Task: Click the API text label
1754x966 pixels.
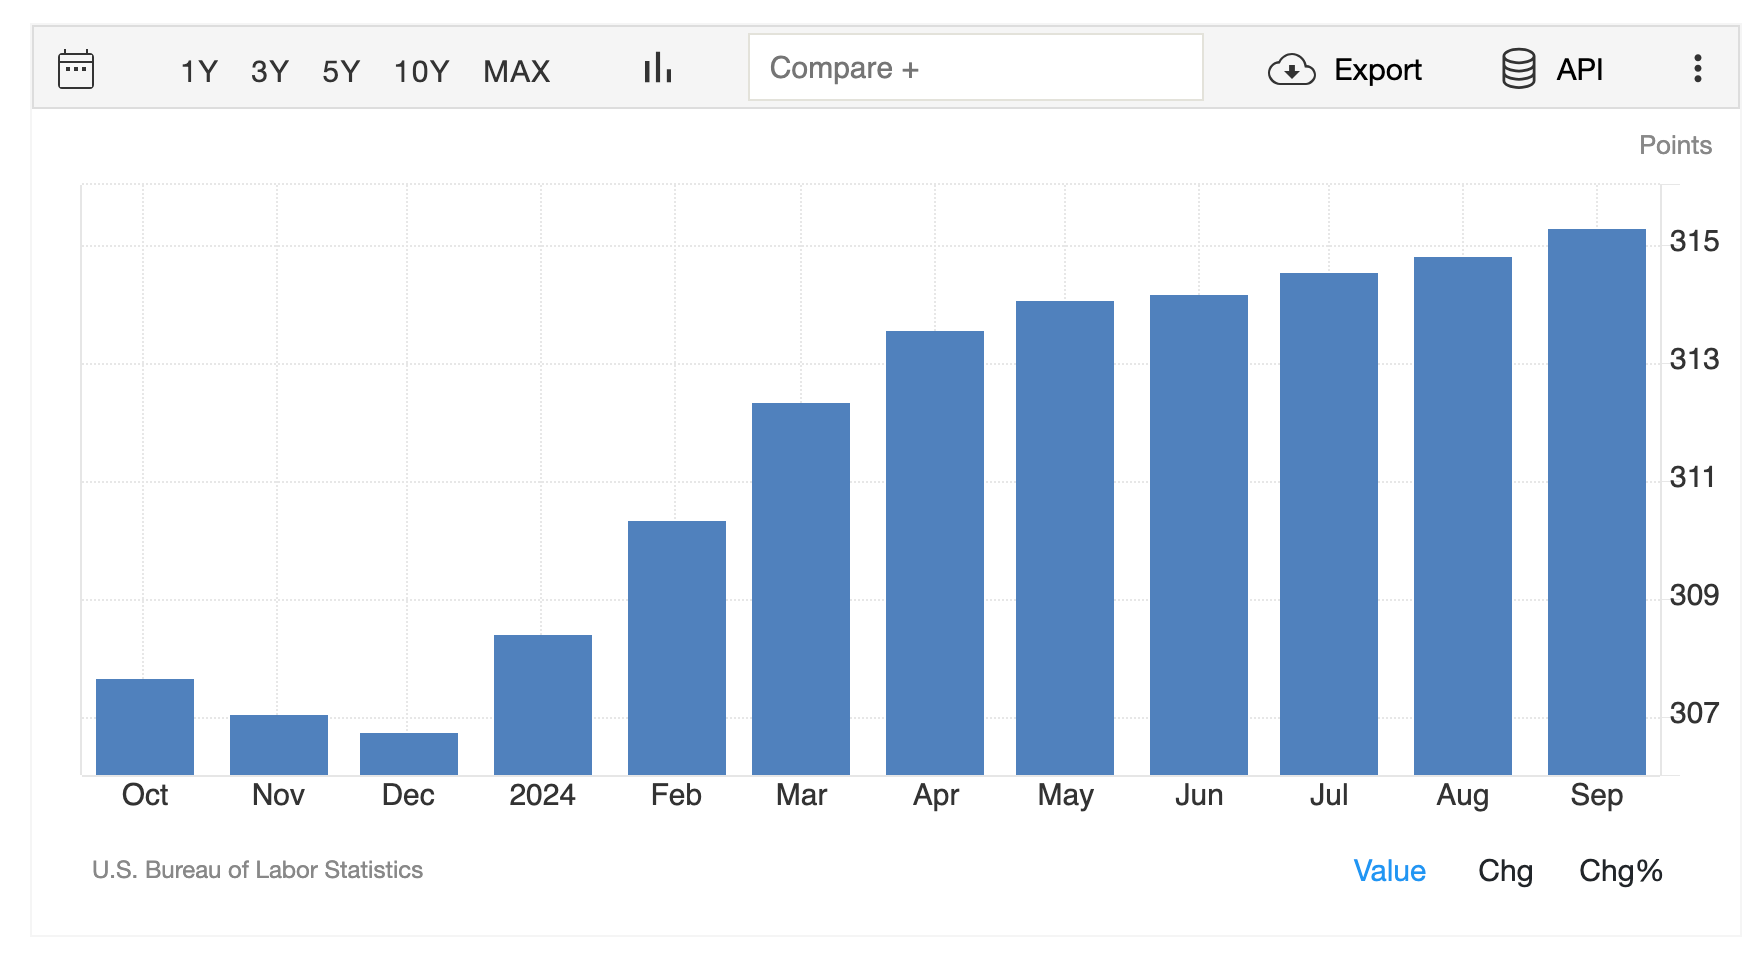Action: point(1580,69)
